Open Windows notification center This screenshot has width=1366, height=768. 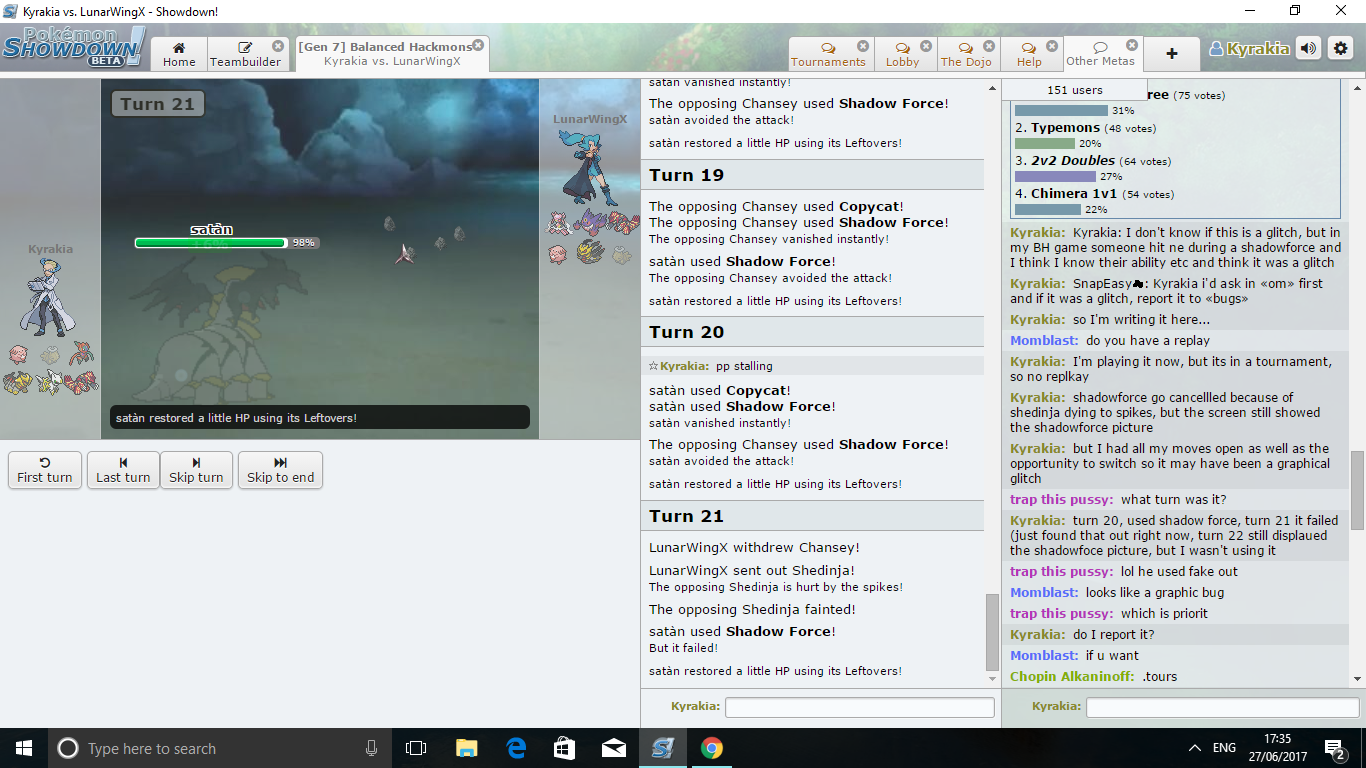[x=1334, y=748]
